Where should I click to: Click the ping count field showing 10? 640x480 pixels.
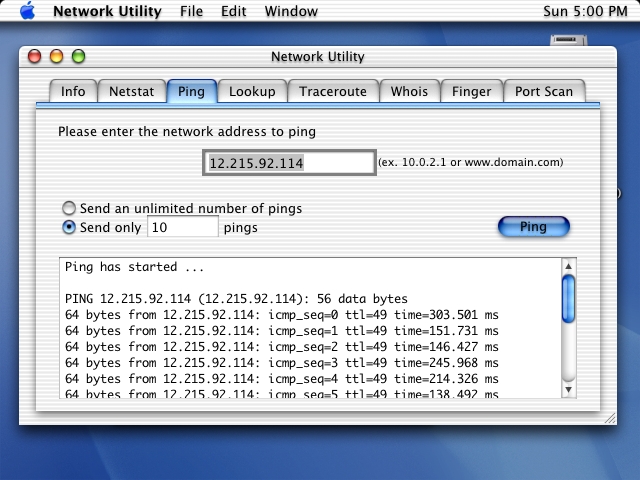click(x=182, y=227)
